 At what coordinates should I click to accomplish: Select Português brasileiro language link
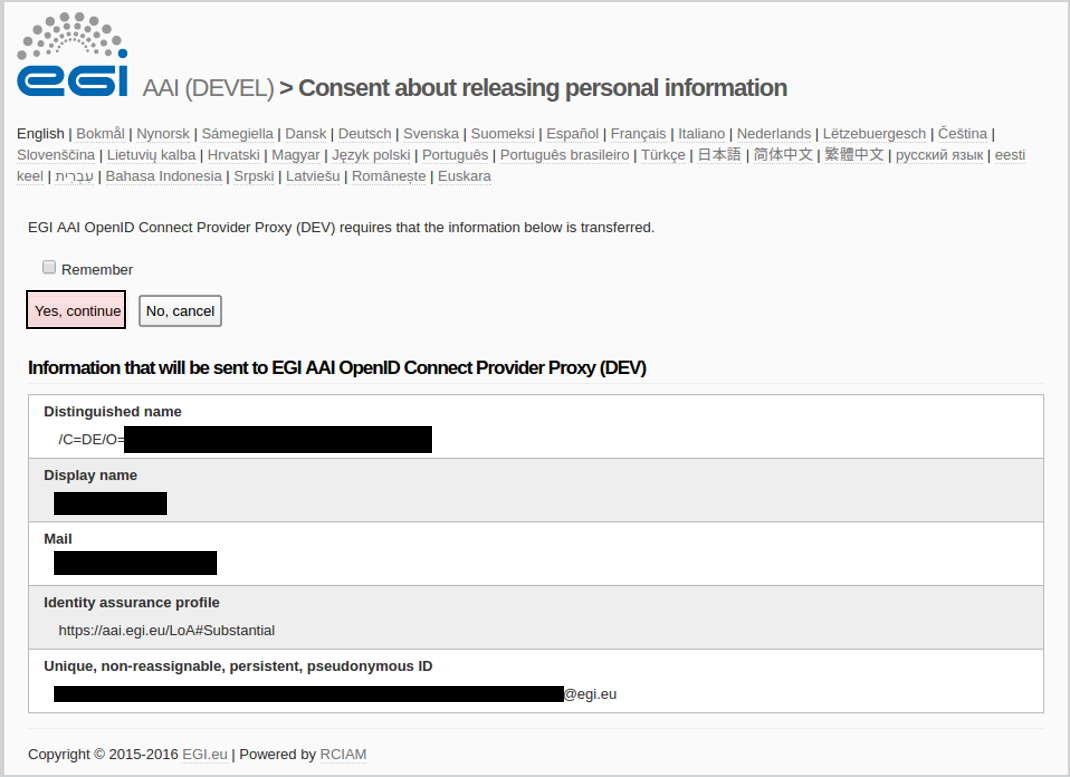(564, 155)
